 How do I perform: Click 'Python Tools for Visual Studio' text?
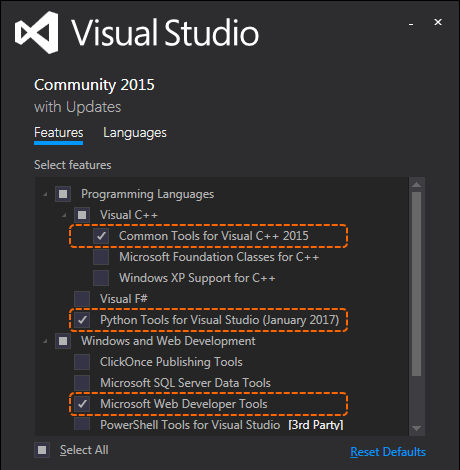tap(220, 320)
